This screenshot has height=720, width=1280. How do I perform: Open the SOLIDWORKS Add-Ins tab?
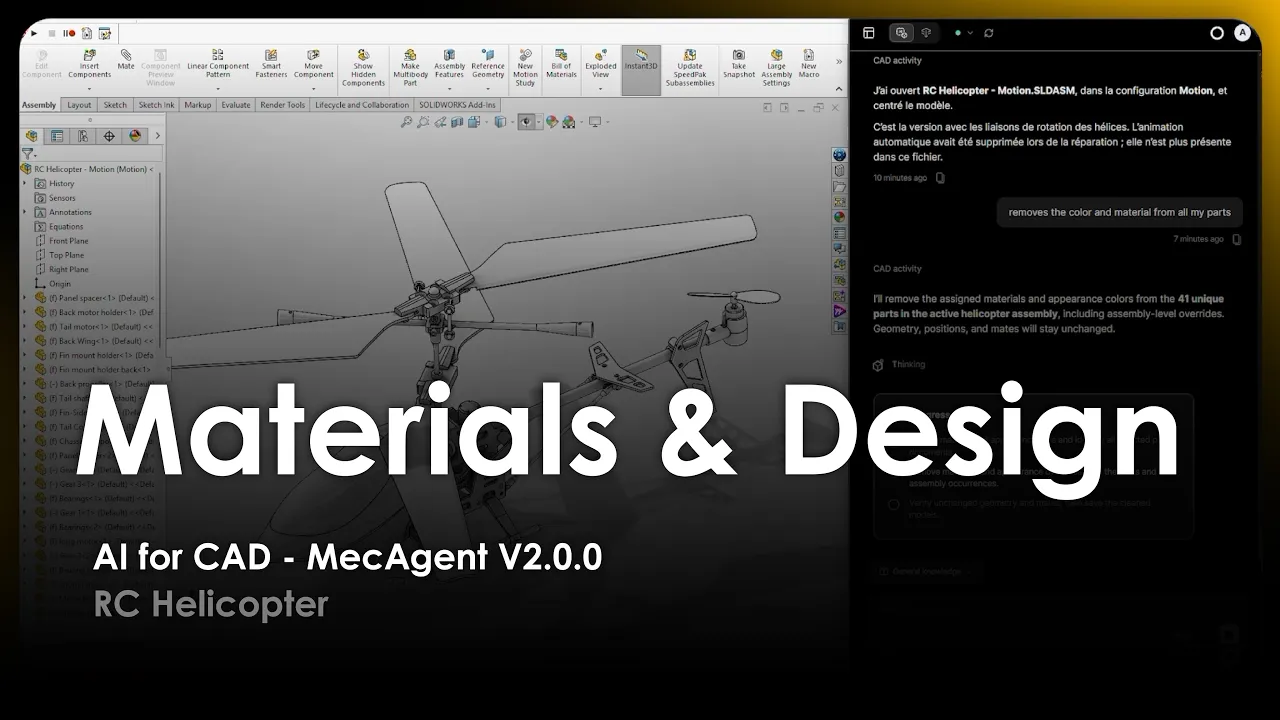coord(456,105)
